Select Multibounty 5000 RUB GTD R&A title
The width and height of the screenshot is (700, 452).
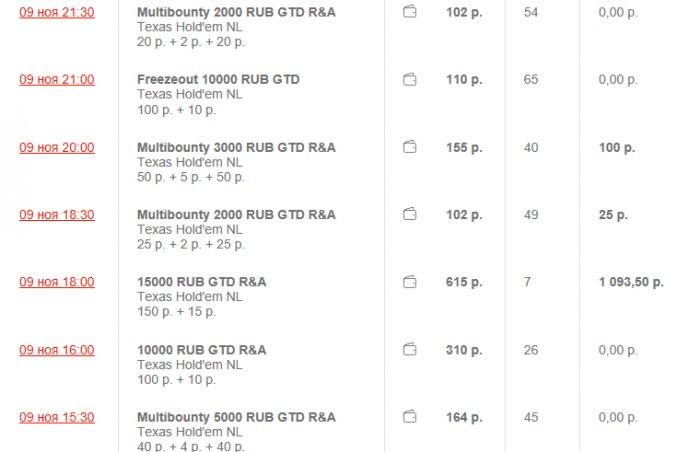[x=236, y=417]
